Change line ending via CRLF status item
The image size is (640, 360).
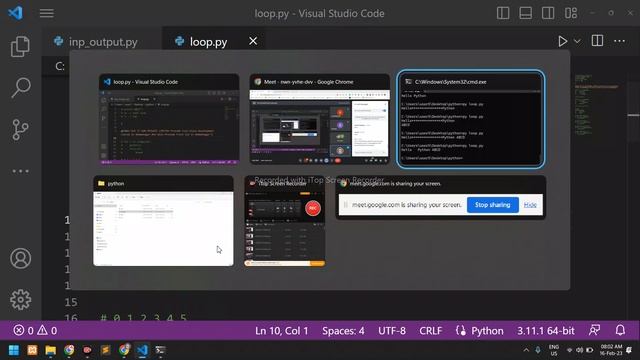point(431,331)
